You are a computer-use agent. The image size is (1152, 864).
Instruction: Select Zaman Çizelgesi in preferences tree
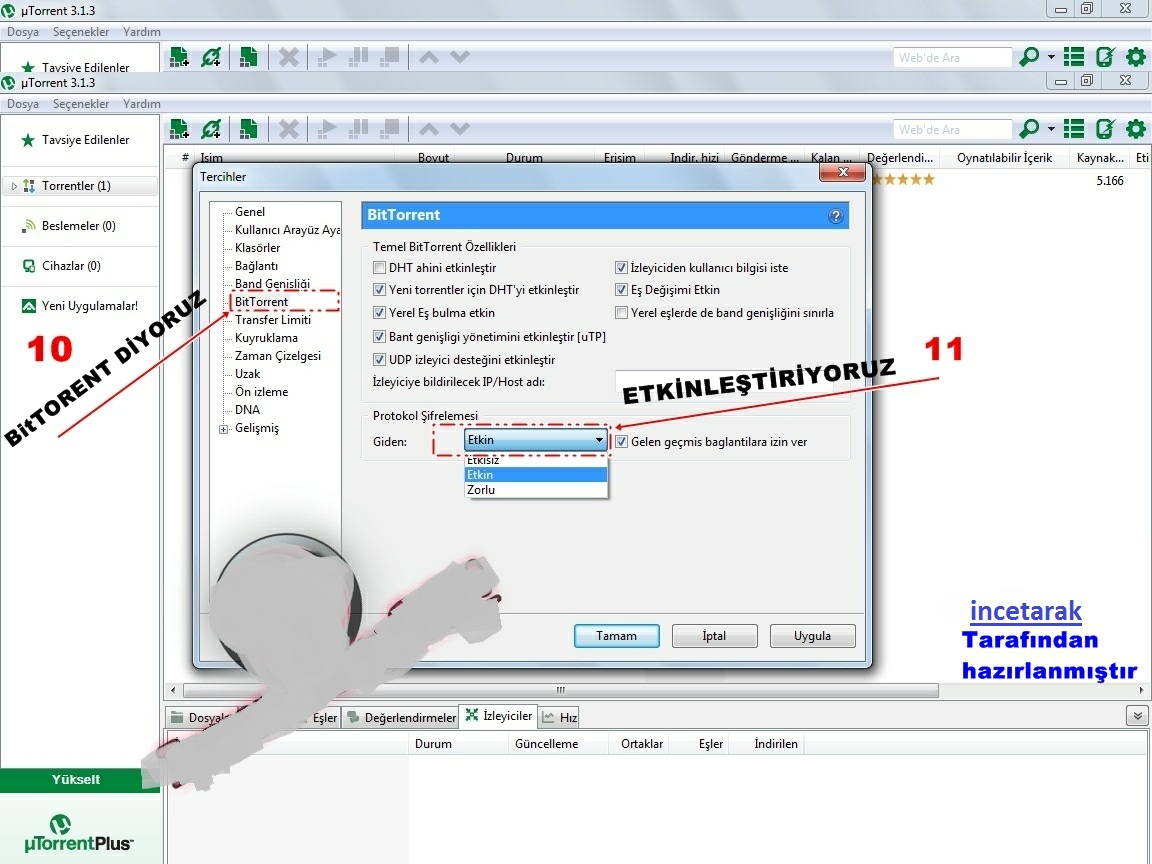point(278,356)
